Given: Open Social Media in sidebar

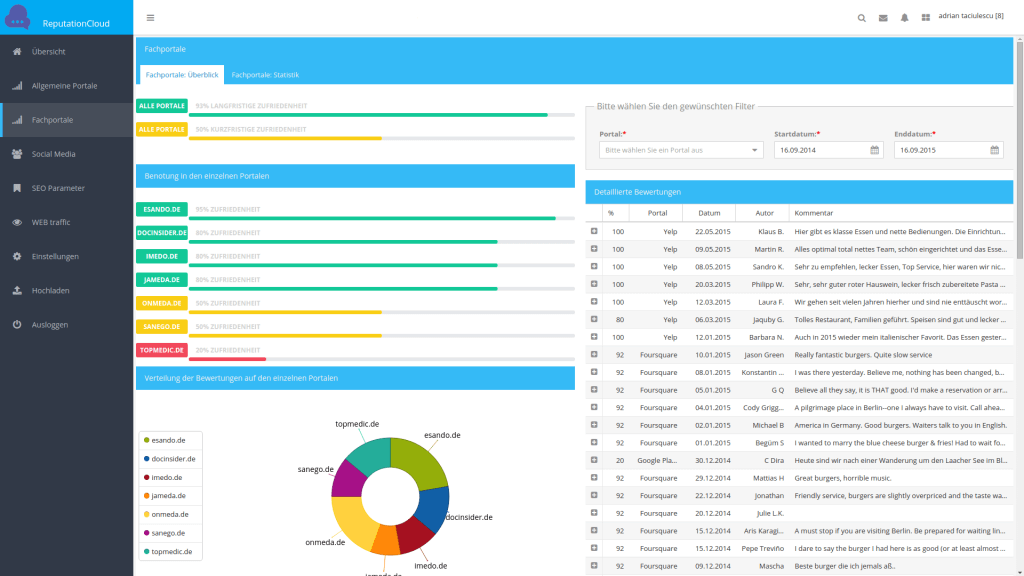Looking at the screenshot, I should click(x=53, y=154).
